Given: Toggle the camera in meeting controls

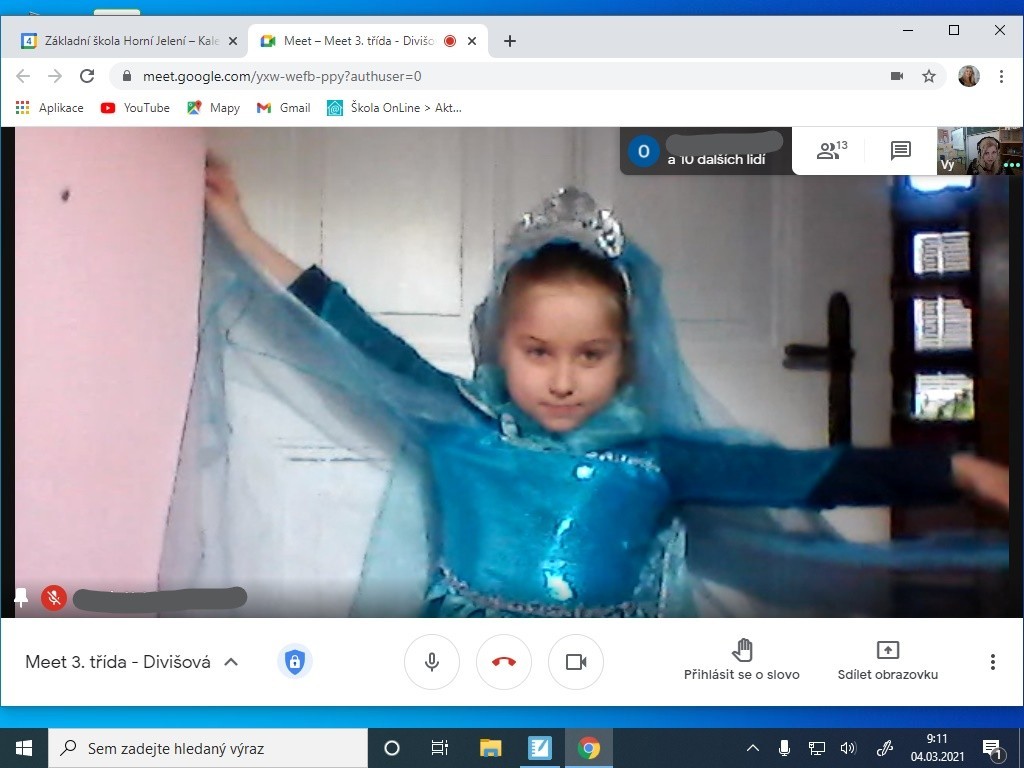Looking at the screenshot, I should point(576,662).
